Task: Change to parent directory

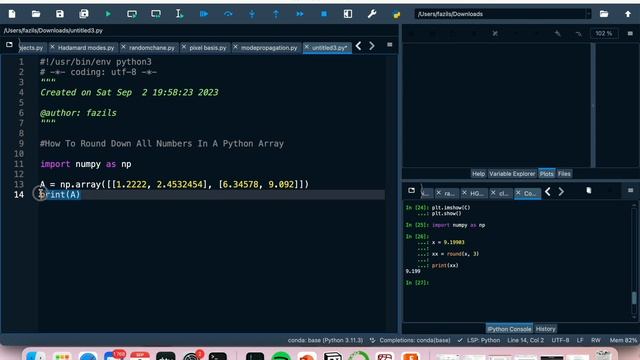Action: [x=628, y=14]
